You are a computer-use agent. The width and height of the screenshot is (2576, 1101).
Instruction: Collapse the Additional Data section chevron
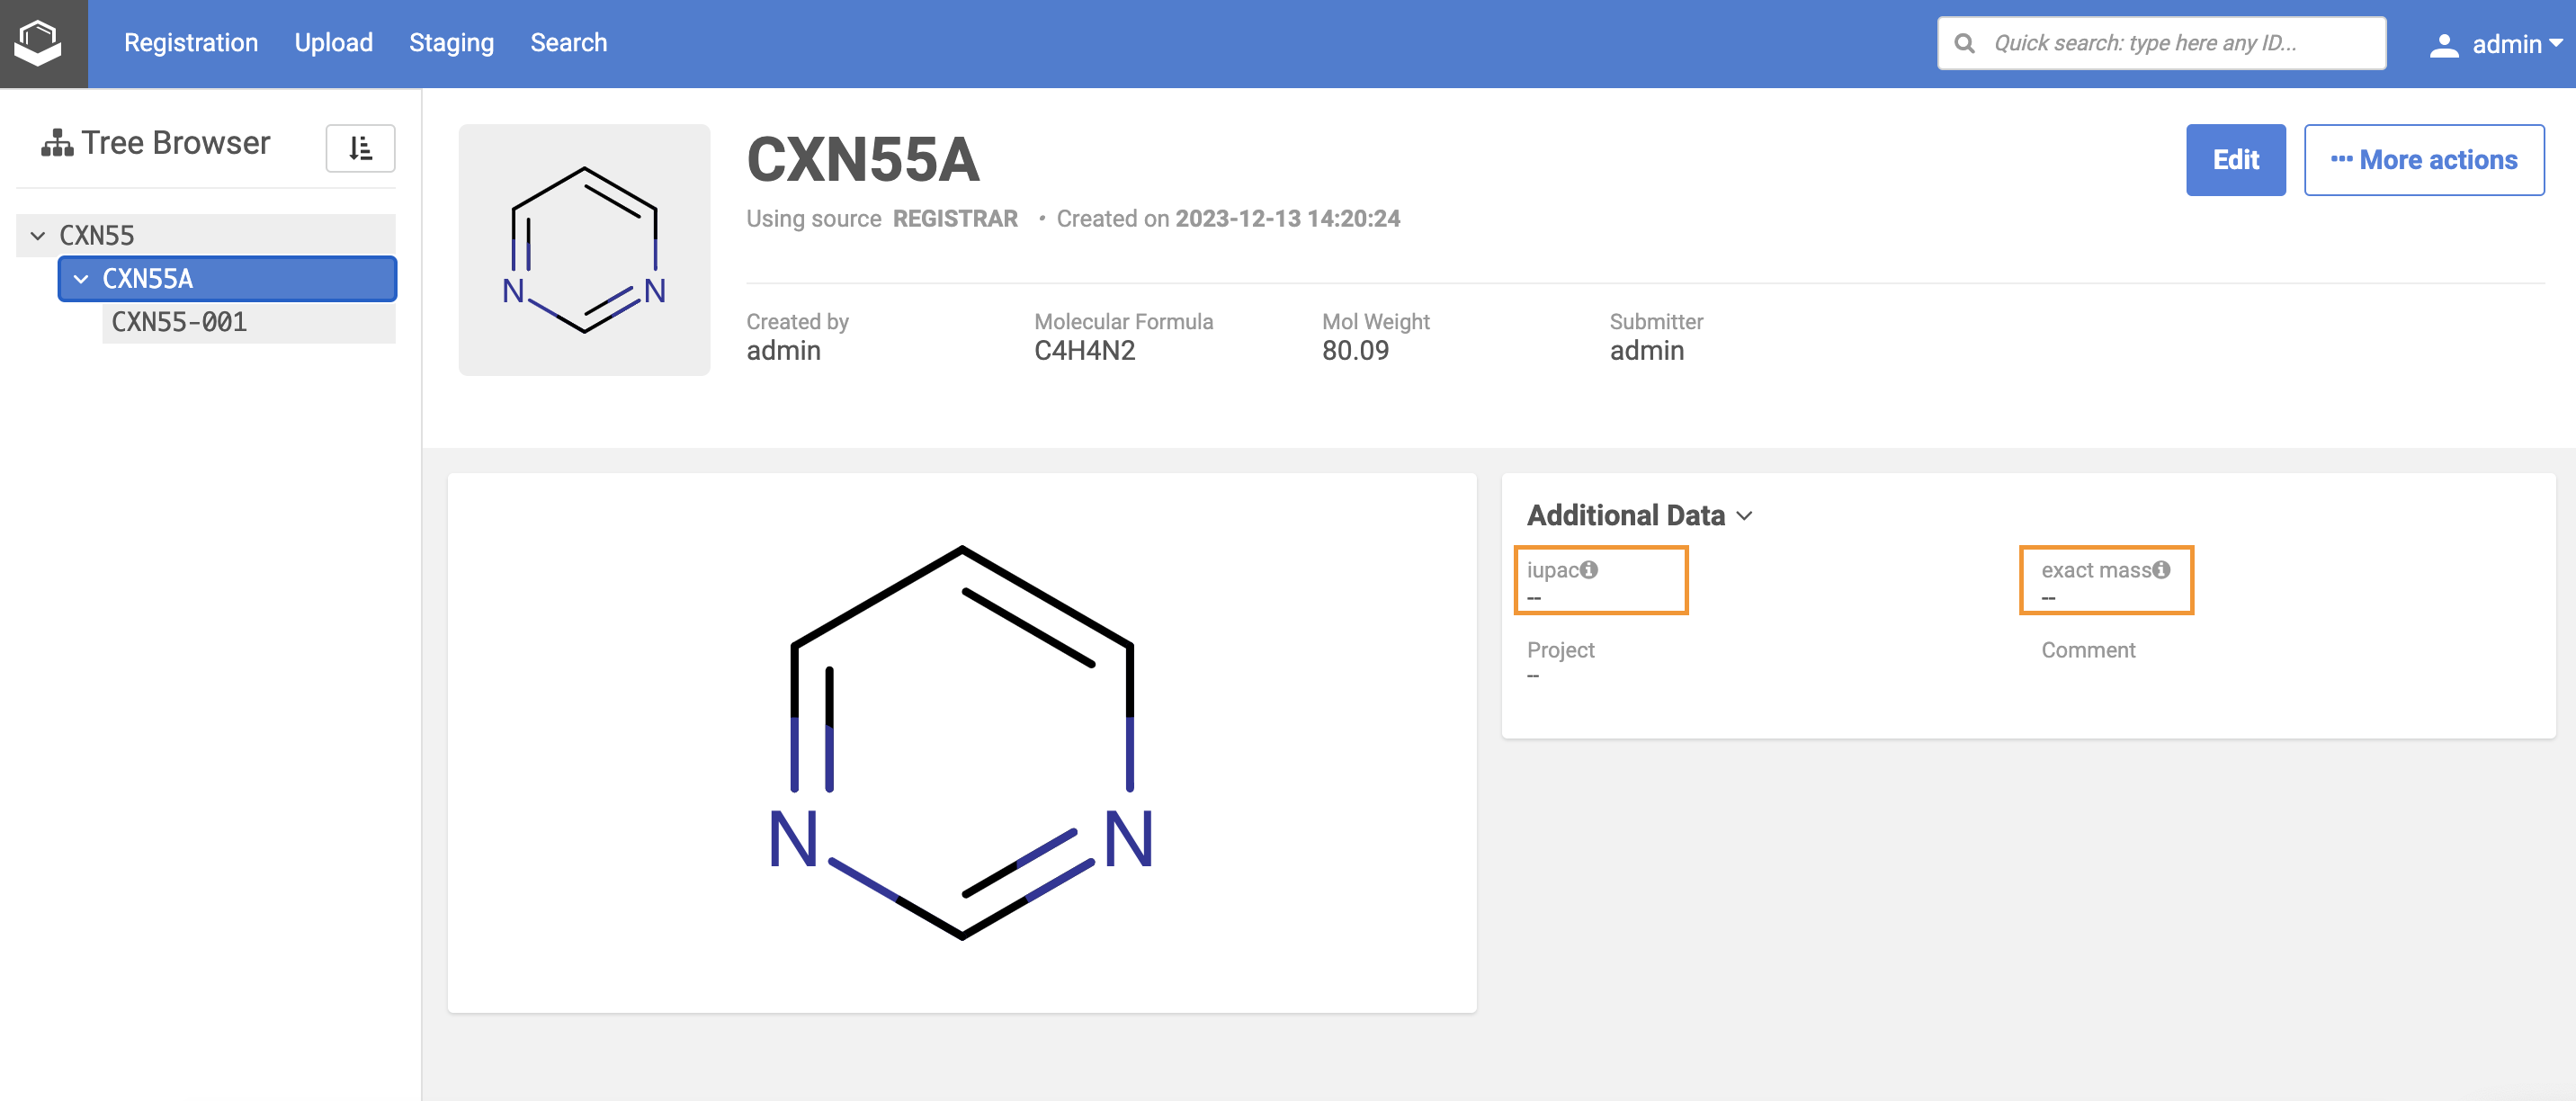[x=1745, y=516]
